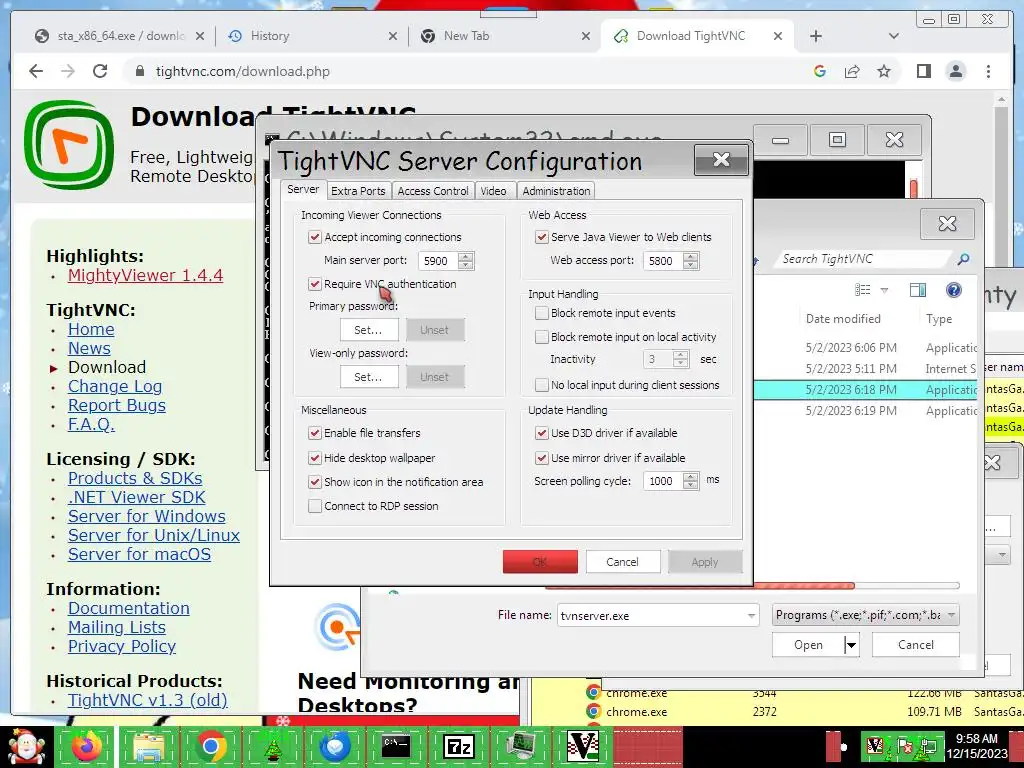Open the Open button split arrow

point(850,645)
